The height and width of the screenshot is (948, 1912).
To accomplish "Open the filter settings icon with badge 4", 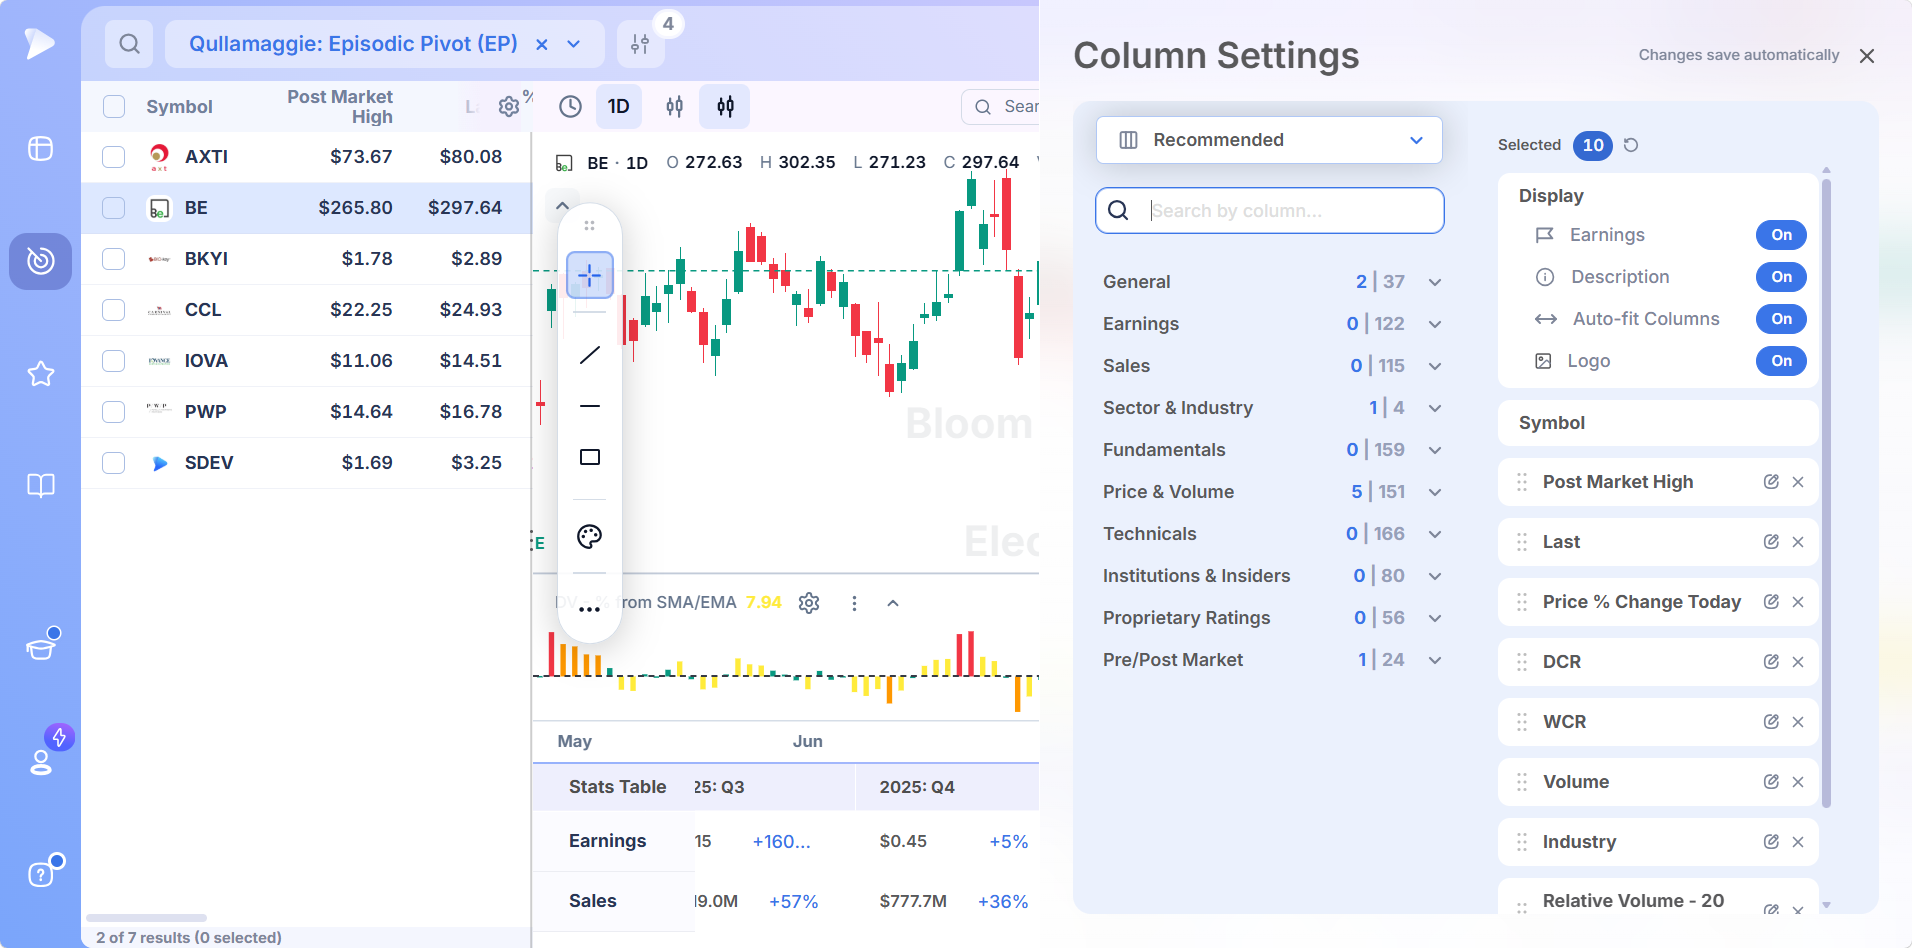I will click(641, 44).
